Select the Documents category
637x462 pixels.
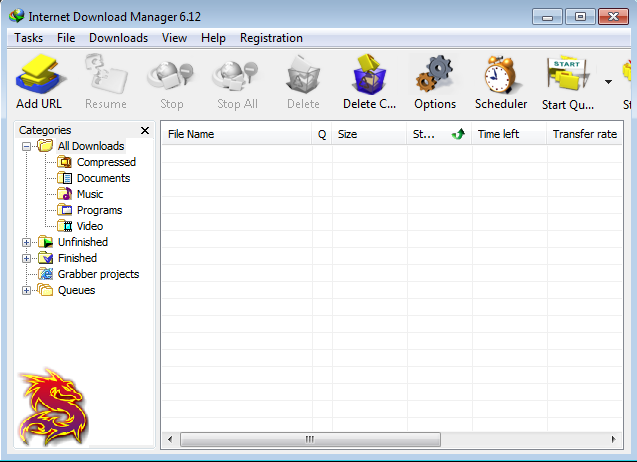103,178
